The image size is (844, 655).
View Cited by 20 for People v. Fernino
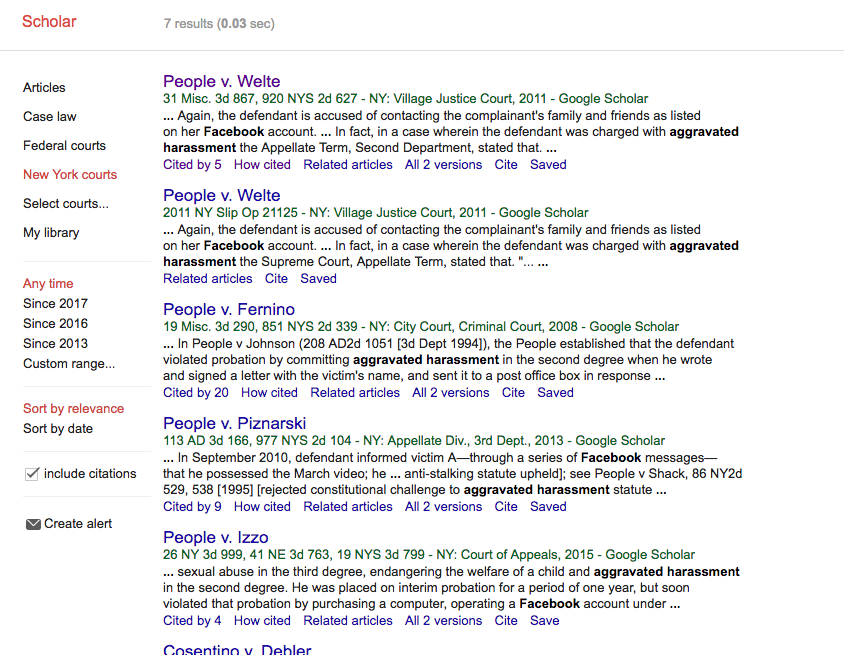[x=196, y=392]
